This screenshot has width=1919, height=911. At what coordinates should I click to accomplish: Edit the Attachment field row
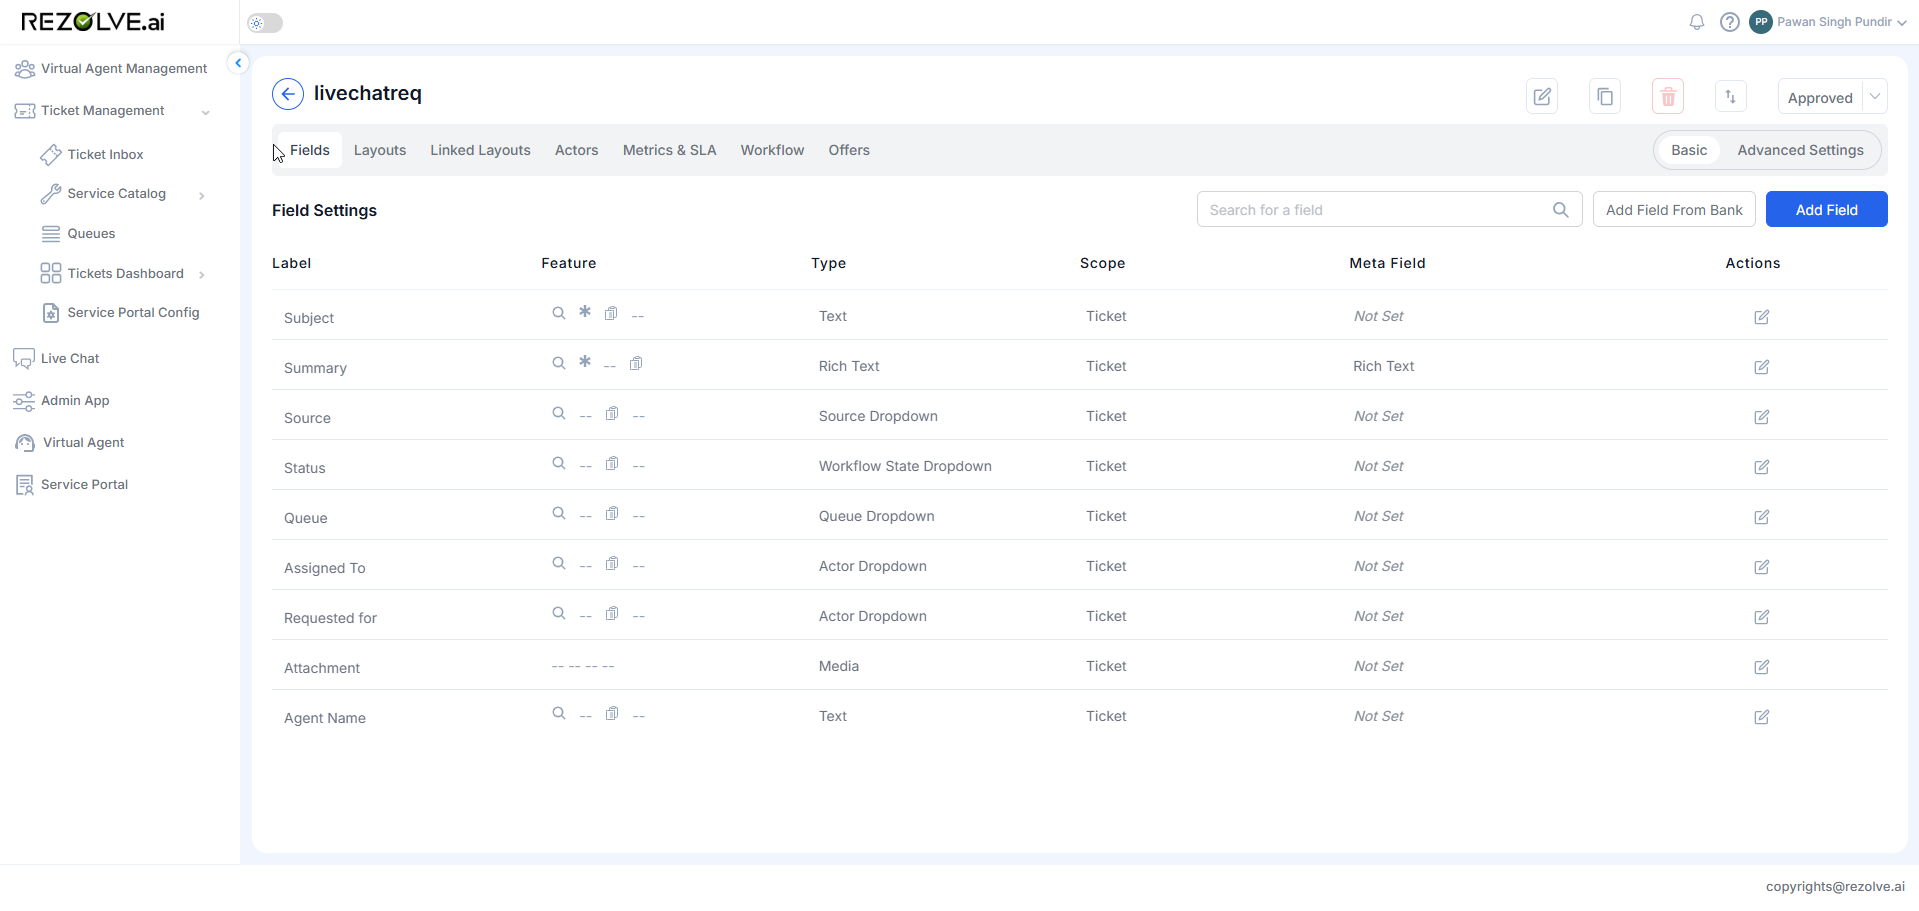point(1762,667)
